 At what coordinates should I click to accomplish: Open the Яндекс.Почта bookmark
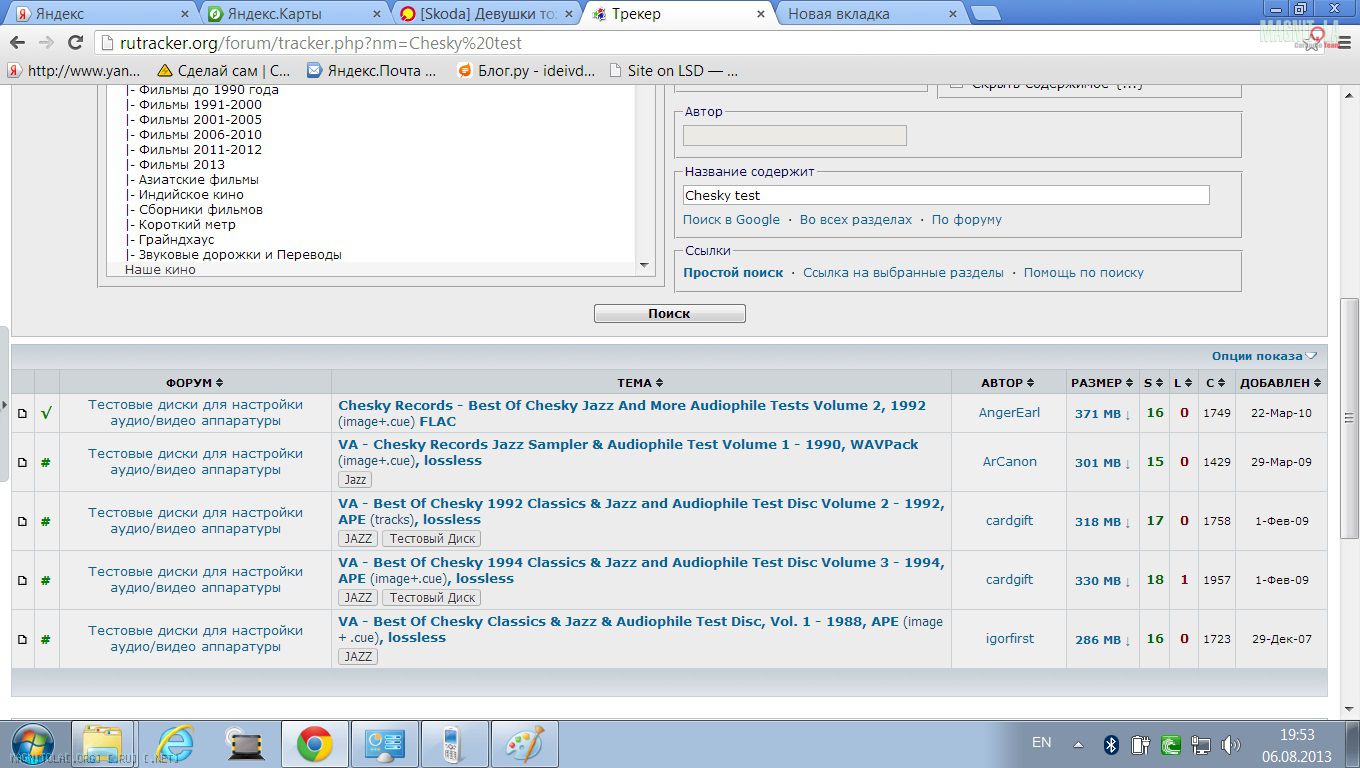point(372,71)
